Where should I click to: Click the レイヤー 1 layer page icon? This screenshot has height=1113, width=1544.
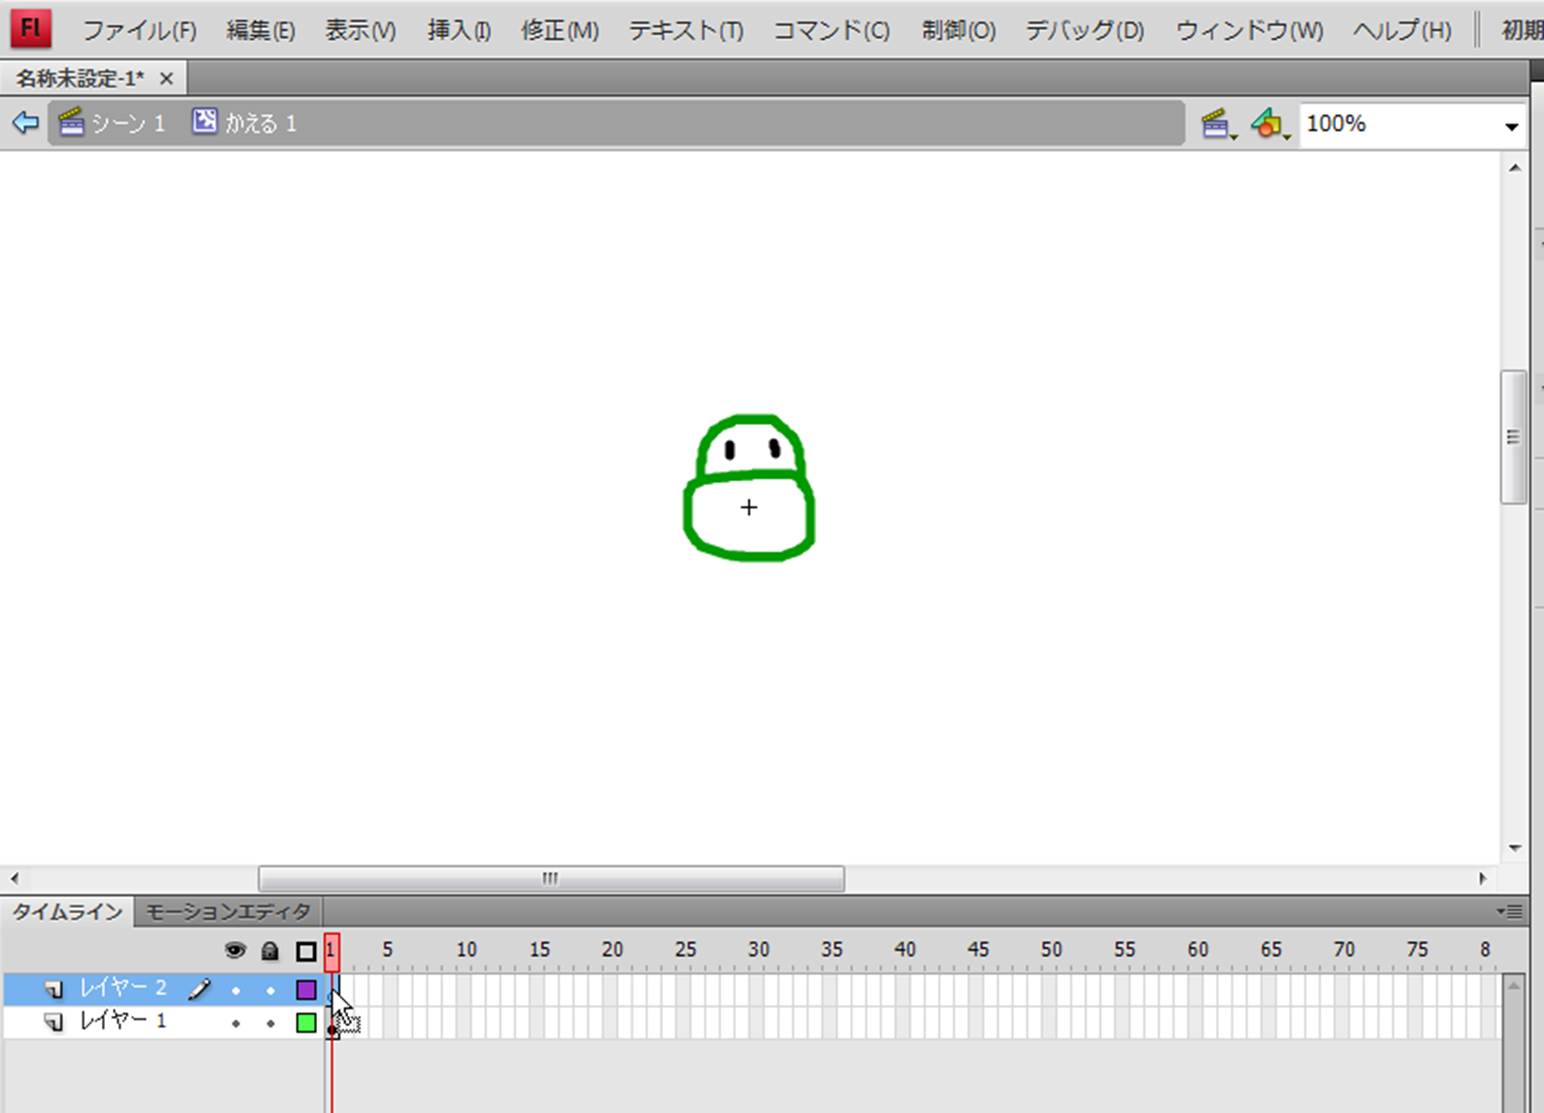click(x=54, y=1022)
